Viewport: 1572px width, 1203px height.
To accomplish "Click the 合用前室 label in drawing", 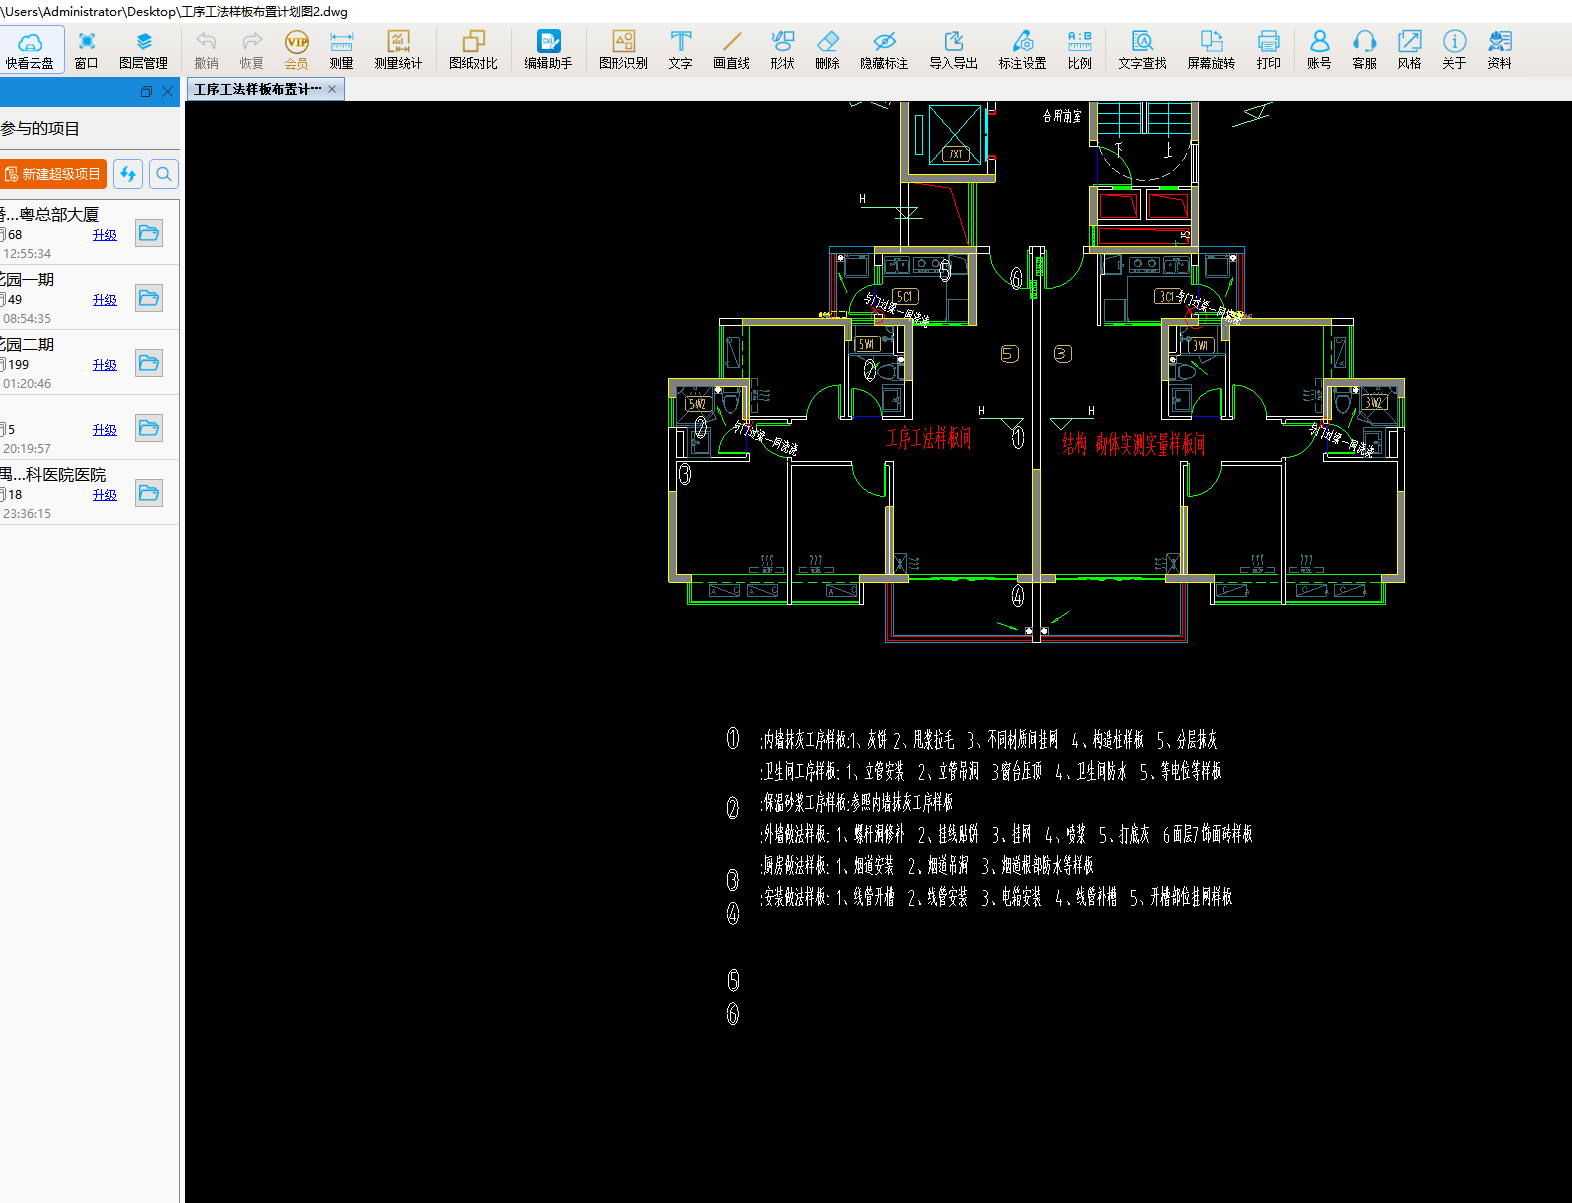I will point(1062,116).
